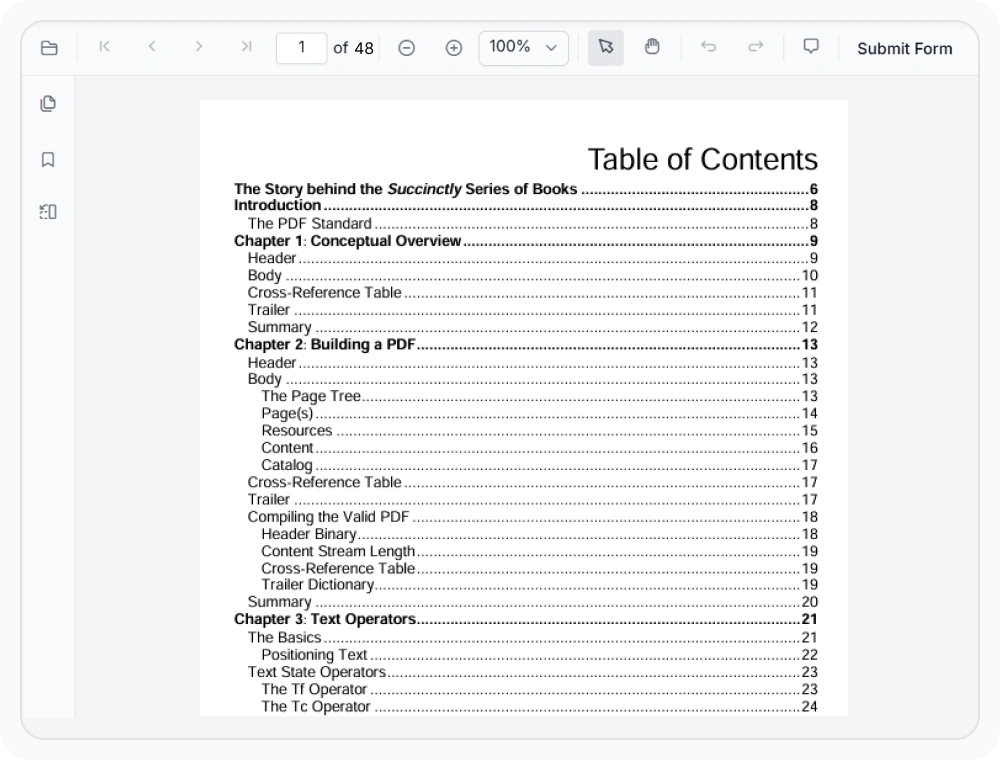Open 'The PDF Standard' contents entry
Image resolution: width=1000 pixels, height=760 pixels.
[533, 224]
